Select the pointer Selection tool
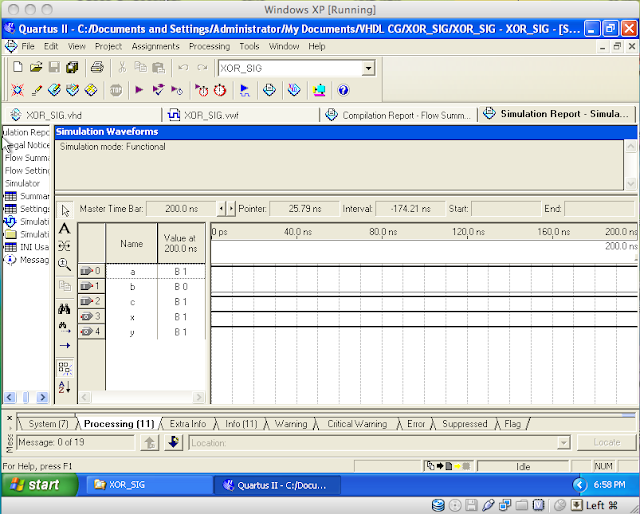 pyautogui.click(x=65, y=211)
